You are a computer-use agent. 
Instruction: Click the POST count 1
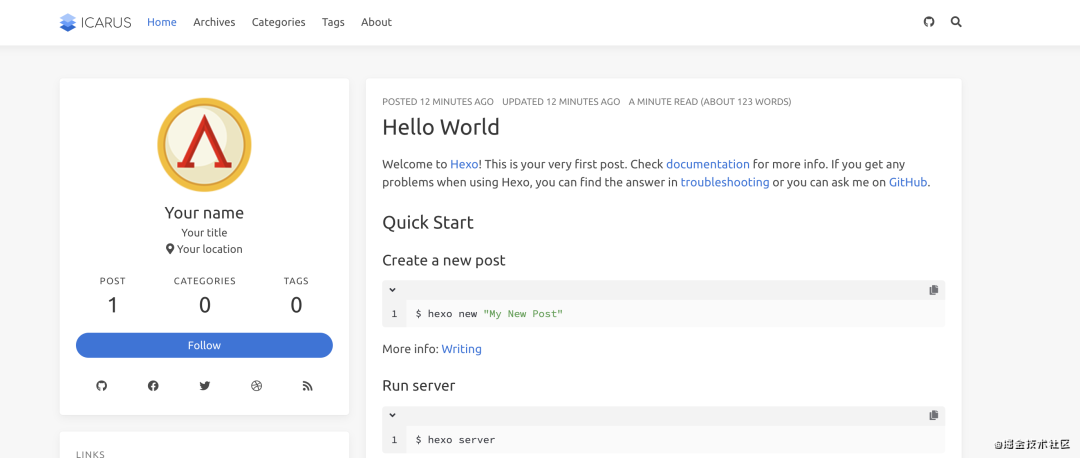[112, 305]
